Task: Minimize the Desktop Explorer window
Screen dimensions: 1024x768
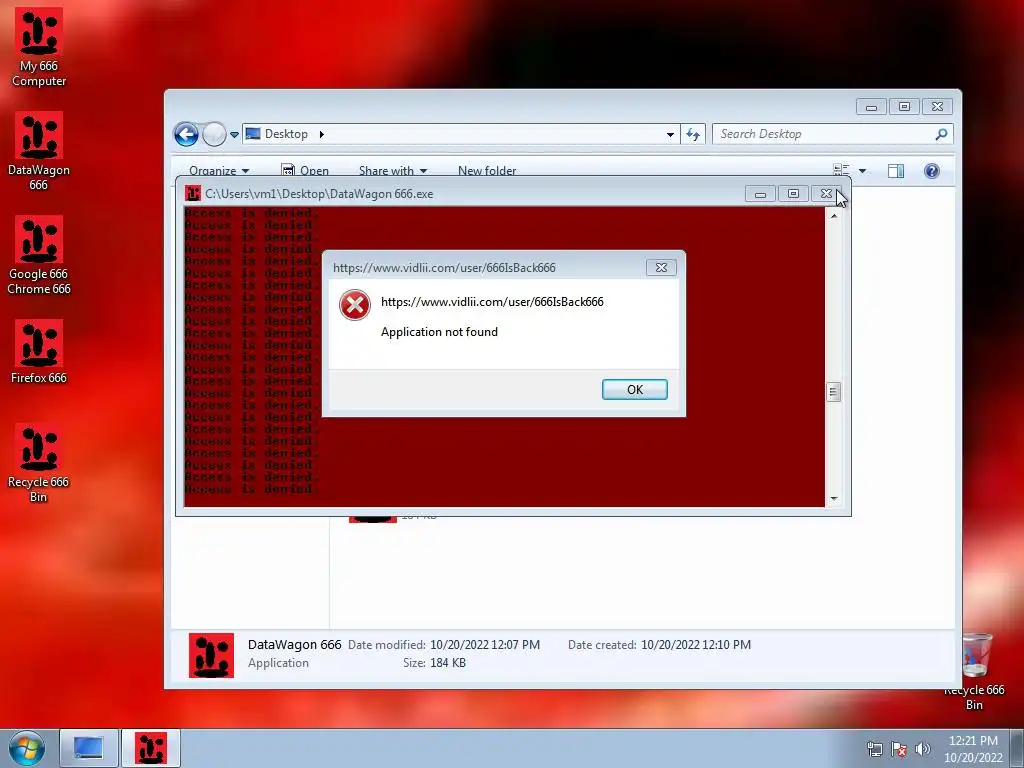Action: (871, 106)
